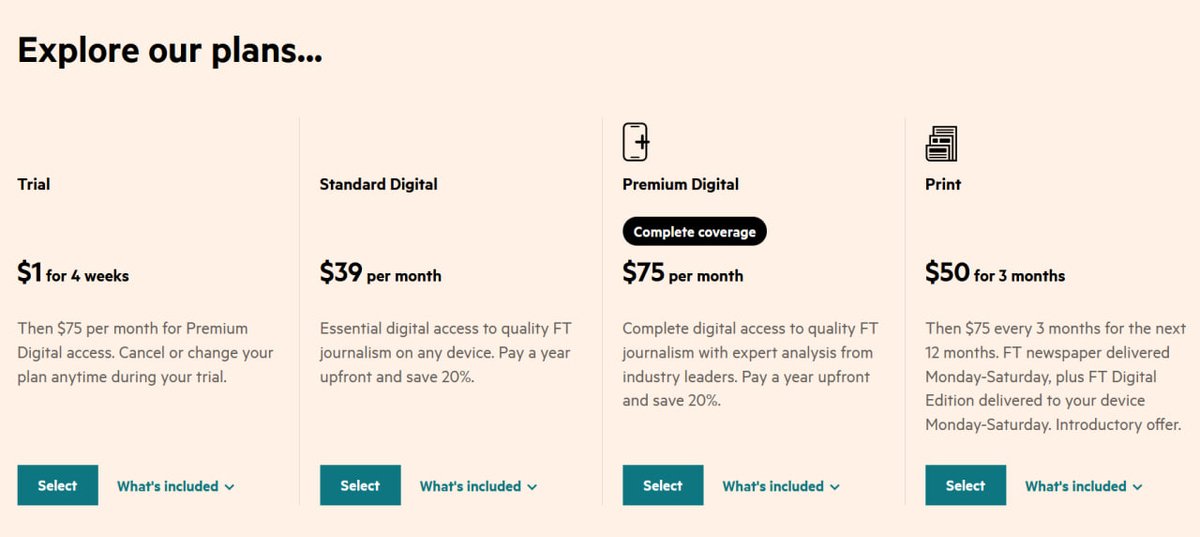Click the Standard Digital heading
The height and width of the screenshot is (537, 1200).
click(x=379, y=184)
